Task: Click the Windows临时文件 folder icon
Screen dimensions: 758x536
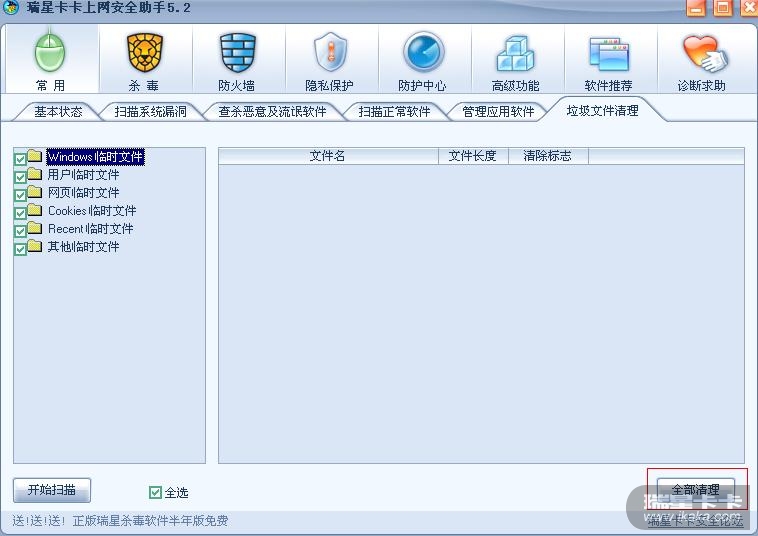Action: tap(35, 156)
